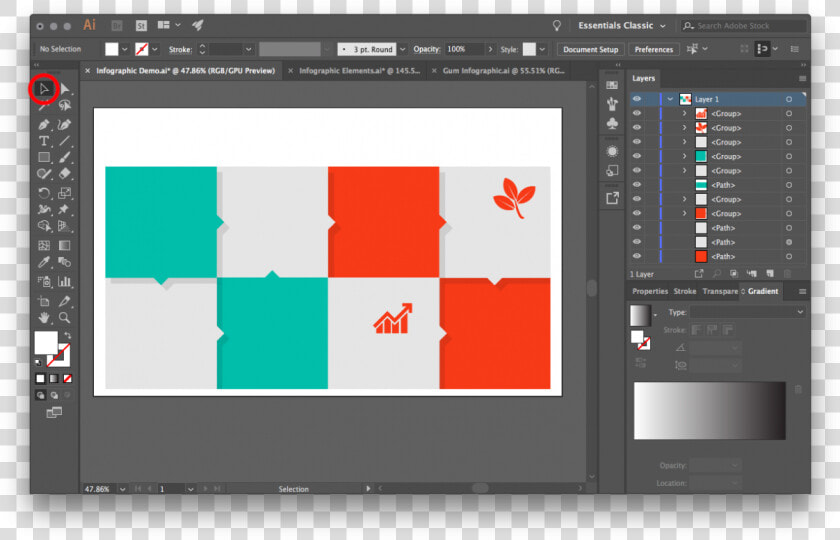The width and height of the screenshot is (840, 540).
Task: Set fill to None in toolbar
Action: point(68,379)
